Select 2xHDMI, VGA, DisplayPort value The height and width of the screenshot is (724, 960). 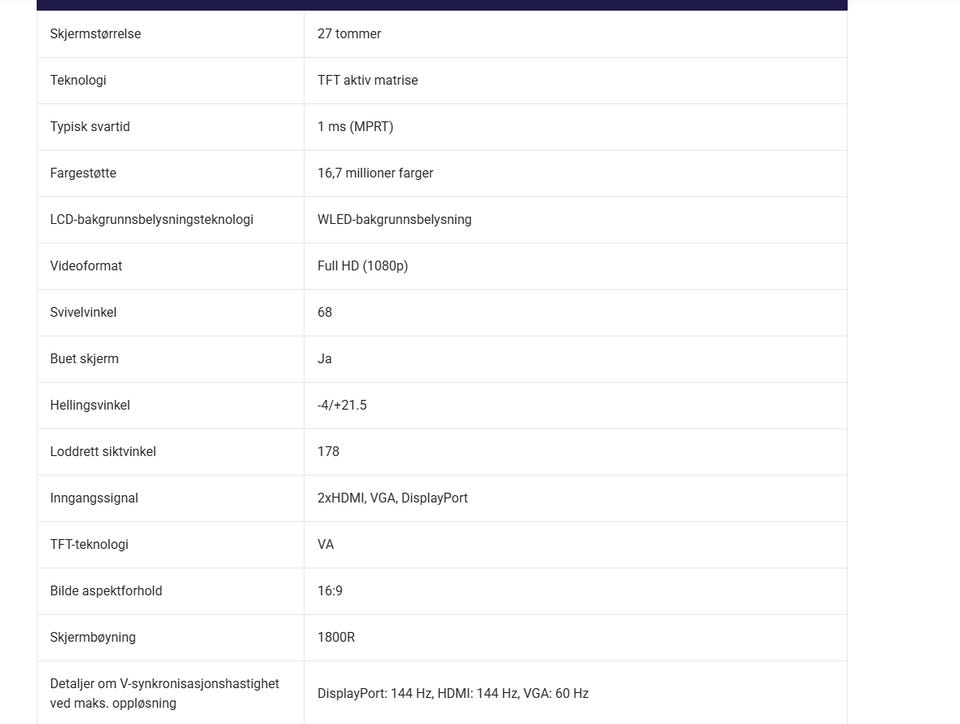[392, 498]
